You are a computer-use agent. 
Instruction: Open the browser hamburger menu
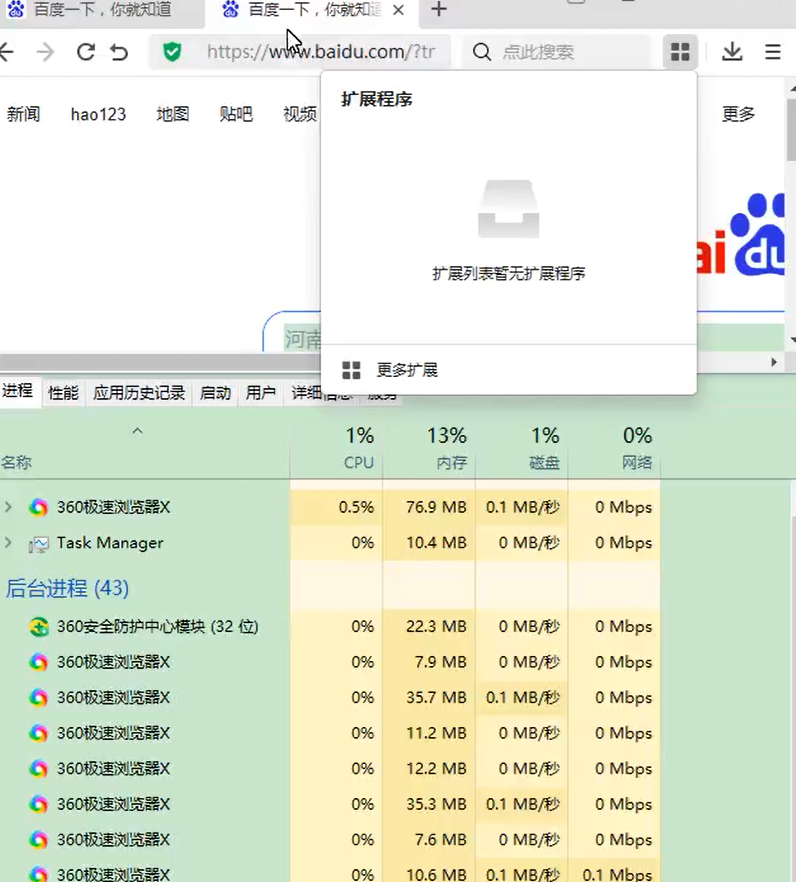tap(772, 52)
